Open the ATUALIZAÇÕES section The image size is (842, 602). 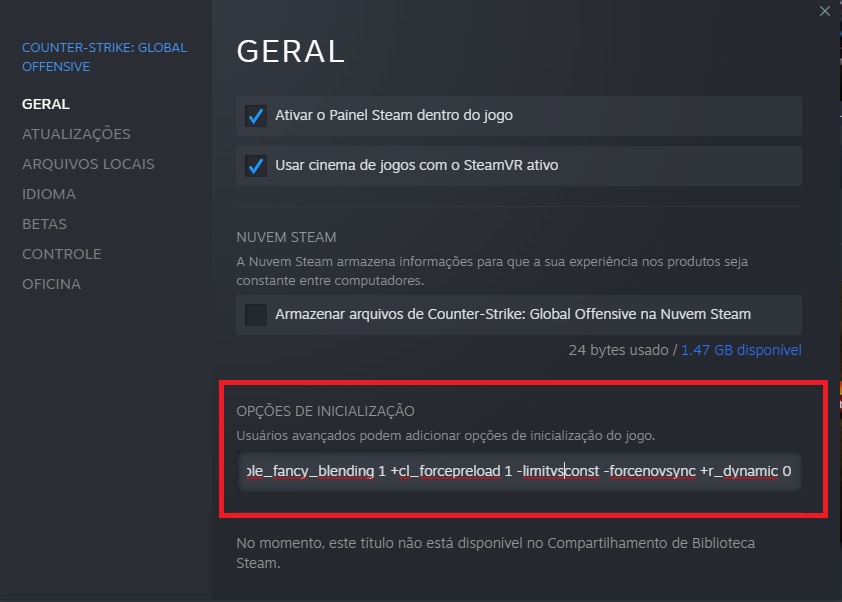tap(76, 134)
